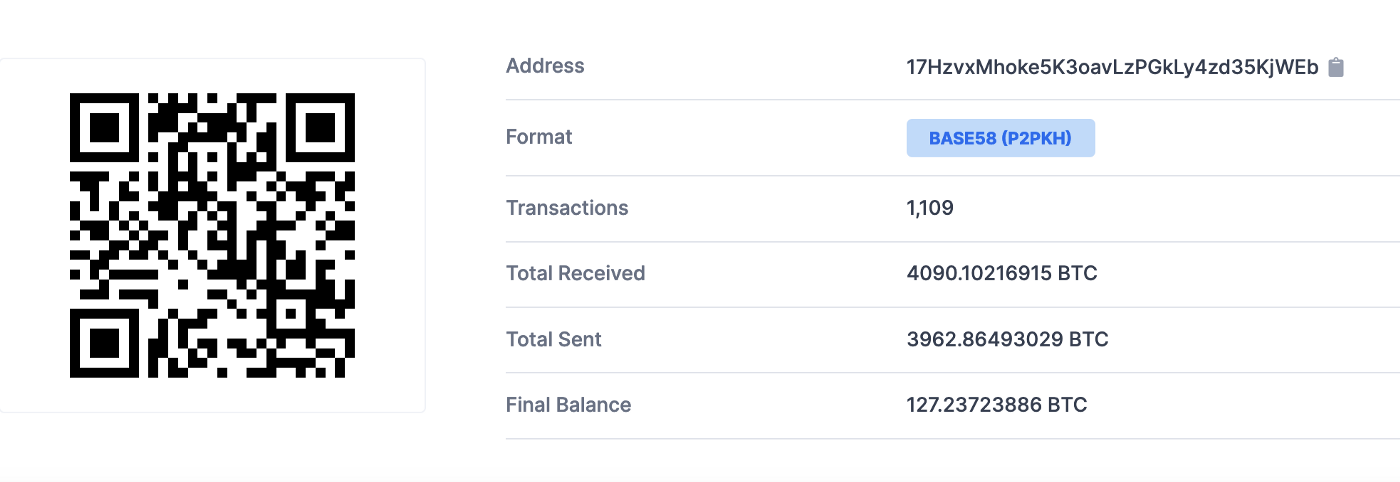The width and height of the screenshot is (1400, 482).
Task: Click the 4090.10216915 BTC received value
Action: (x=1002, y=273)
